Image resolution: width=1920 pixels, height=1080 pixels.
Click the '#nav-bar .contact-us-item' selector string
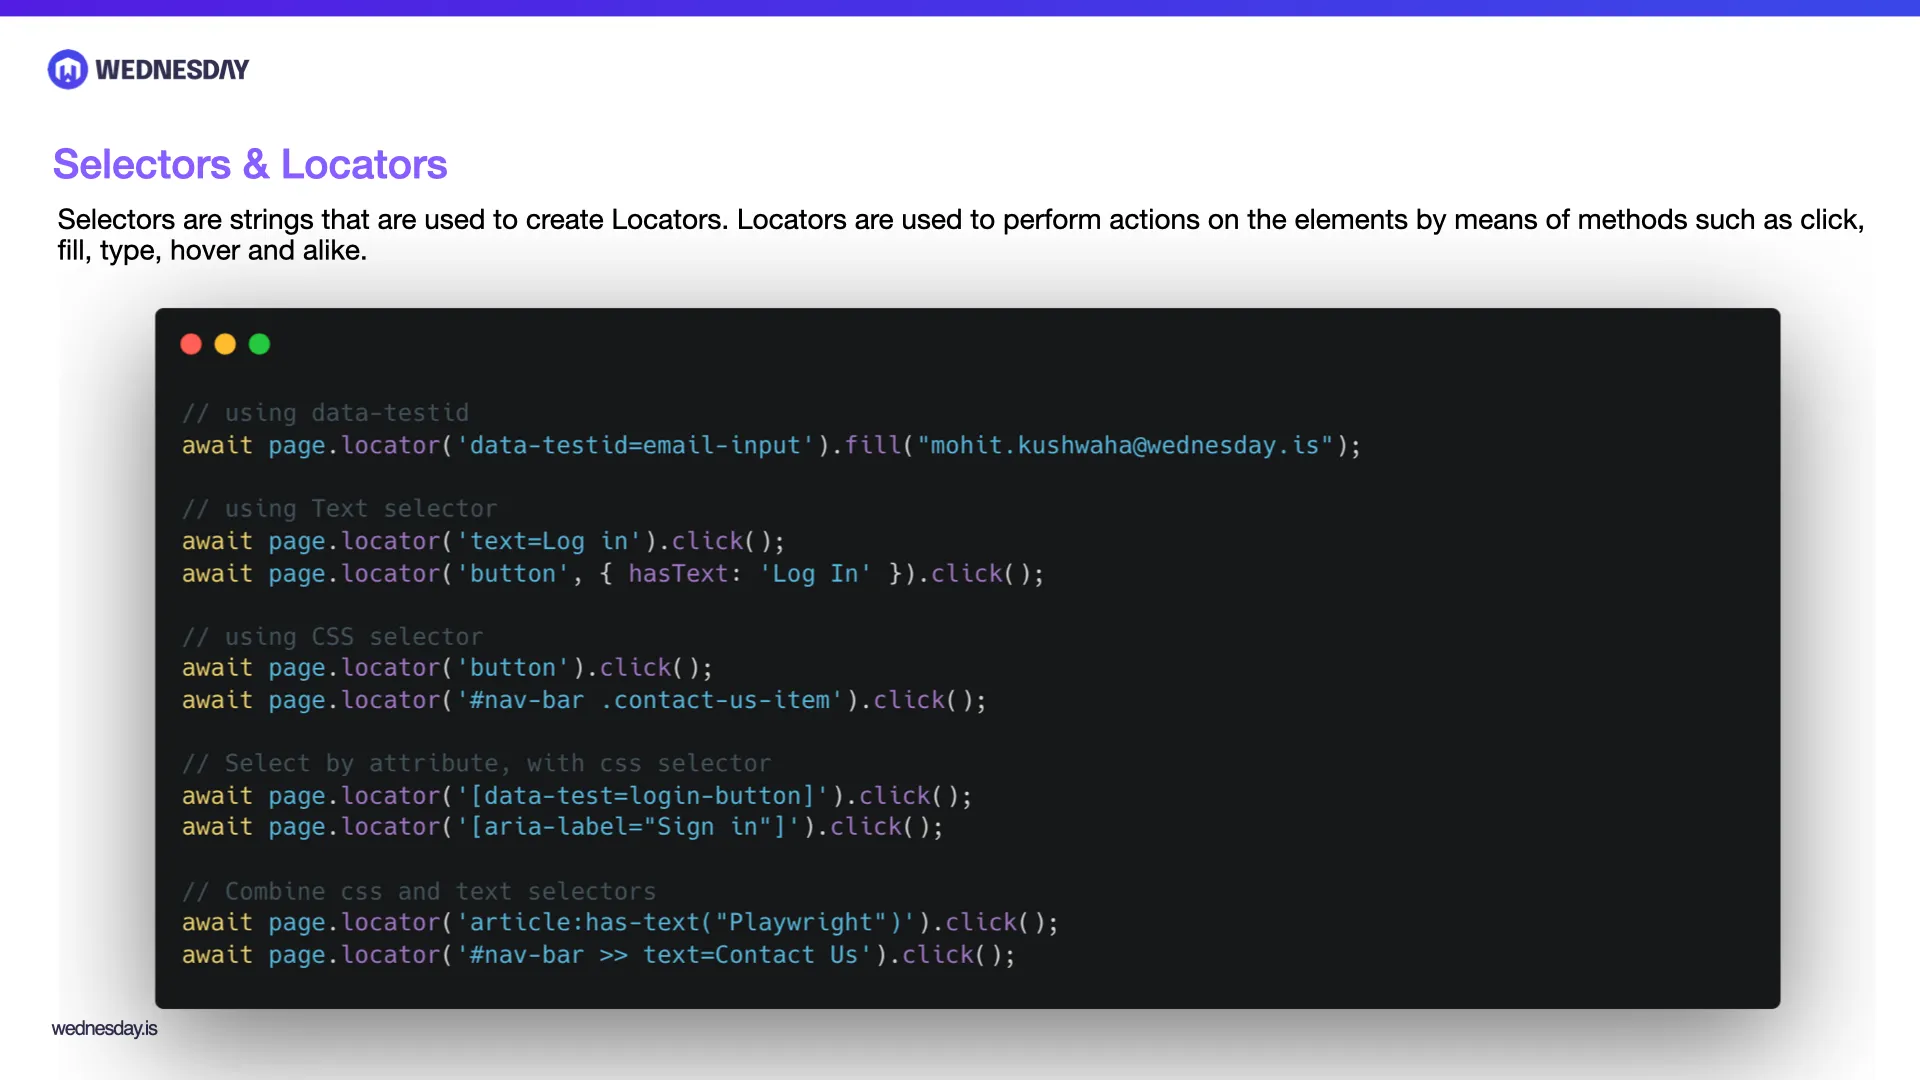pyautogui.click(x=650, y=700)
